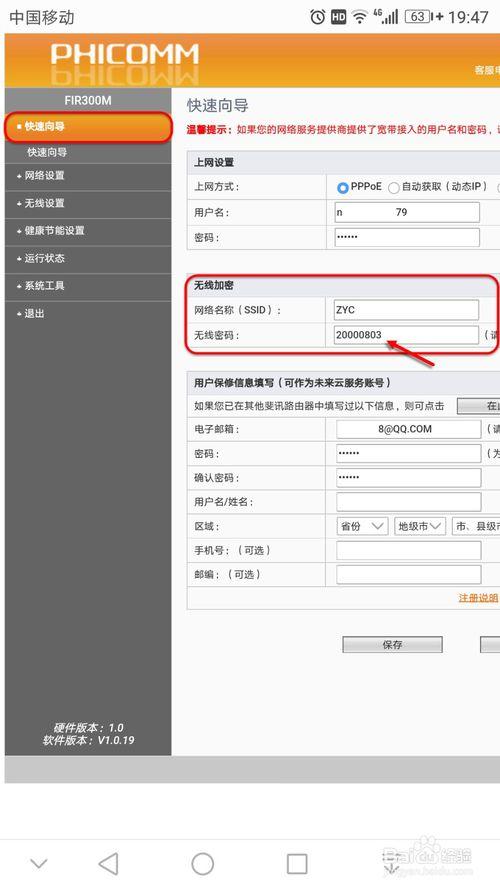The width and height of the screenshot is (500, 889).
Task: Click the PHICOMM logo
Action: click(x=125, y=54)
